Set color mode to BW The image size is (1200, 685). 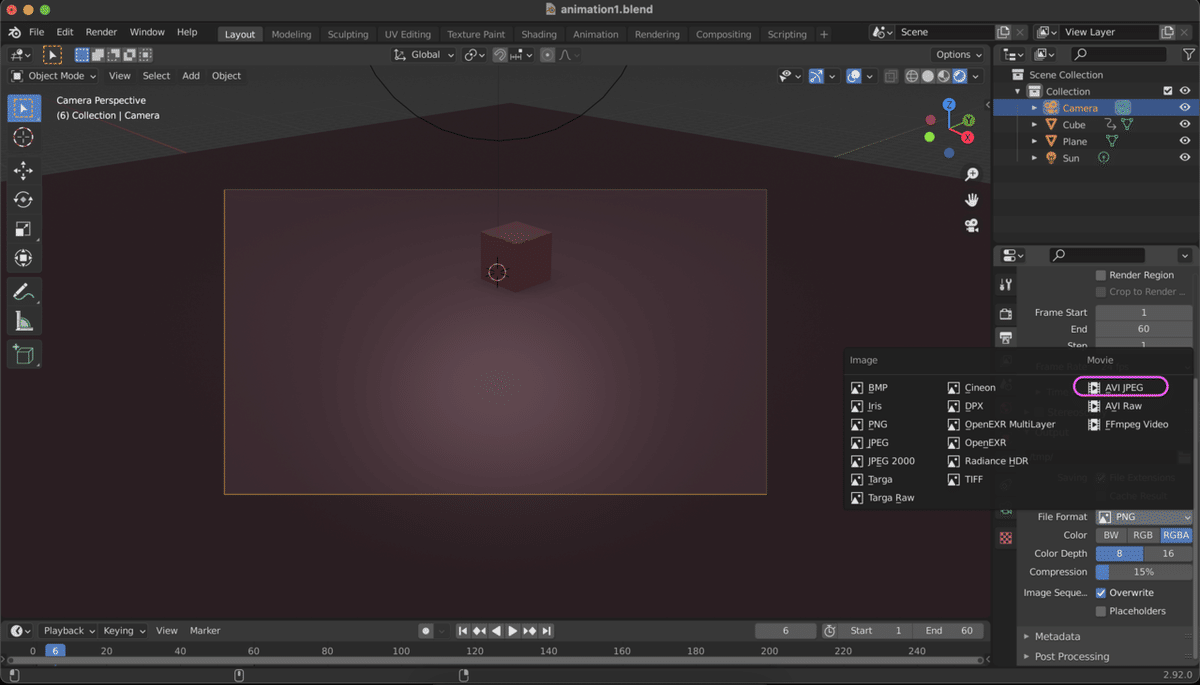click(x=1111, y=535)
